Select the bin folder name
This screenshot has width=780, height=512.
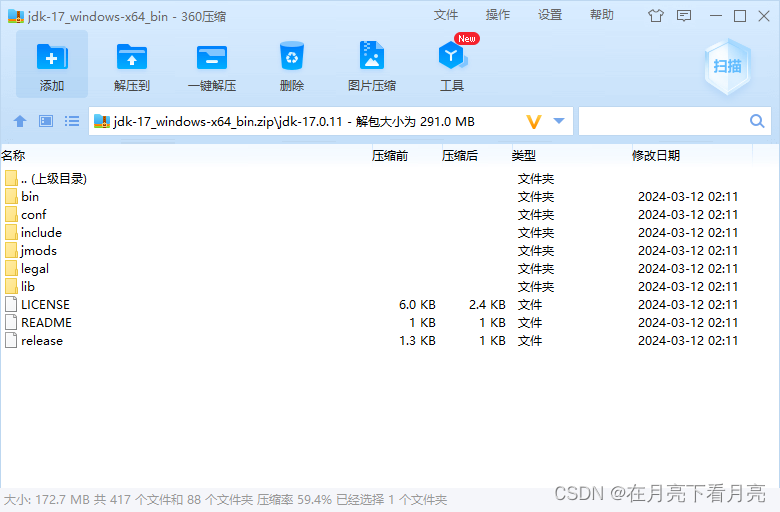[x=30, y=197]
